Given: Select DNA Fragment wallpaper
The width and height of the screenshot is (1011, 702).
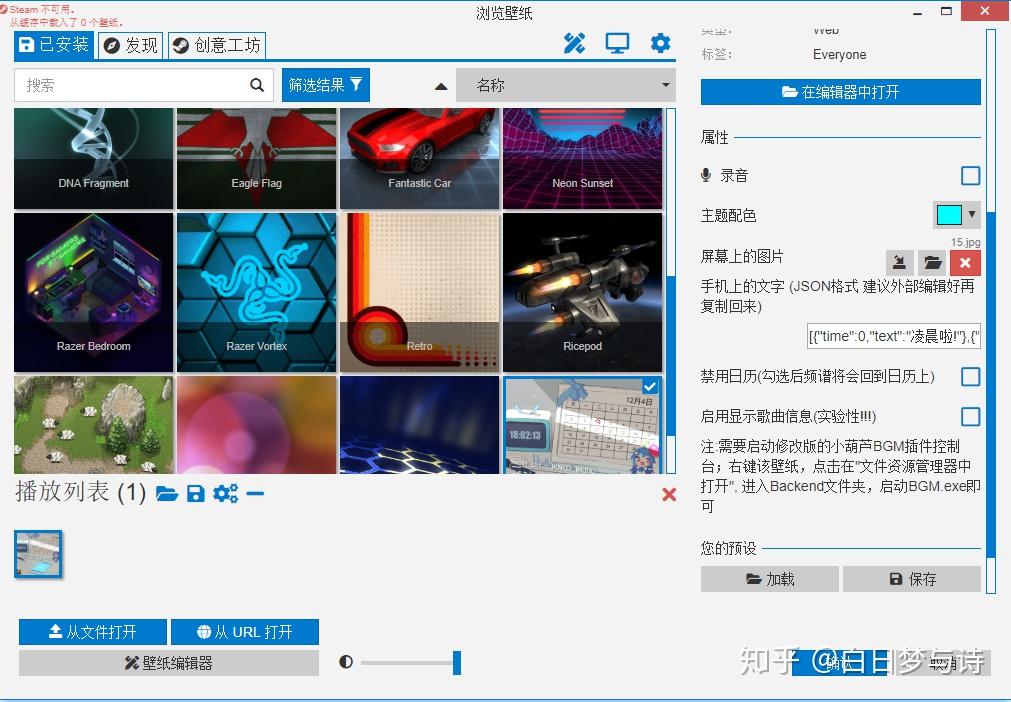Looking at the screenshot, I should pos(93,159).
